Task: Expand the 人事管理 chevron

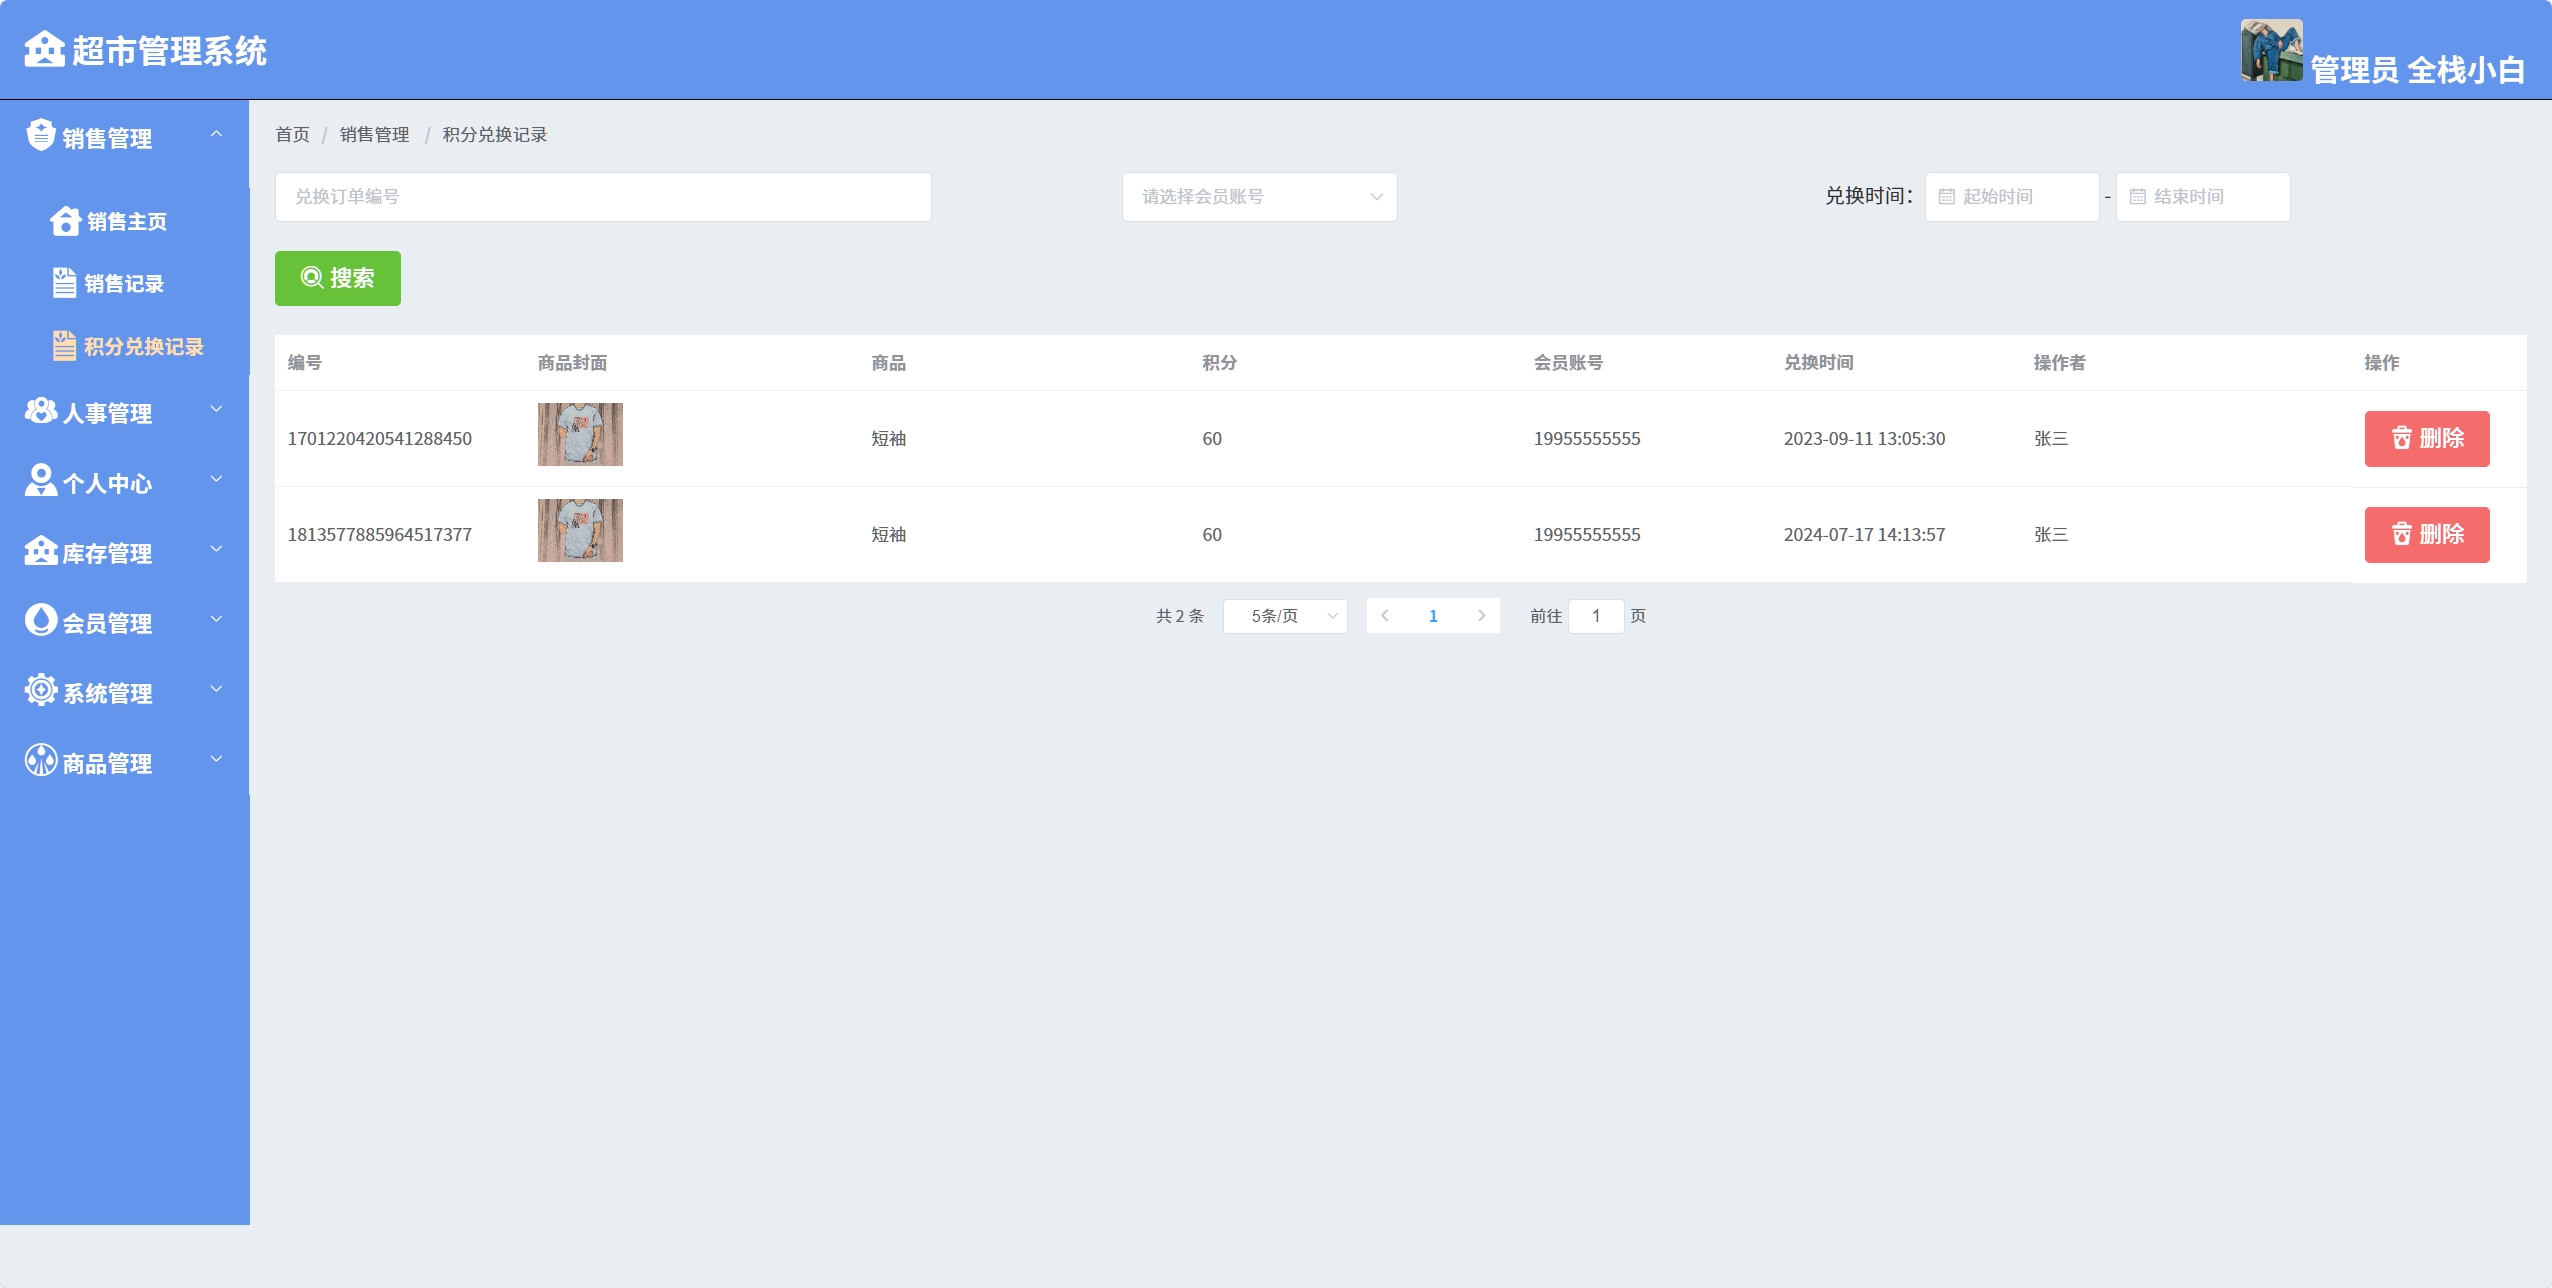Action: (216, 409)
